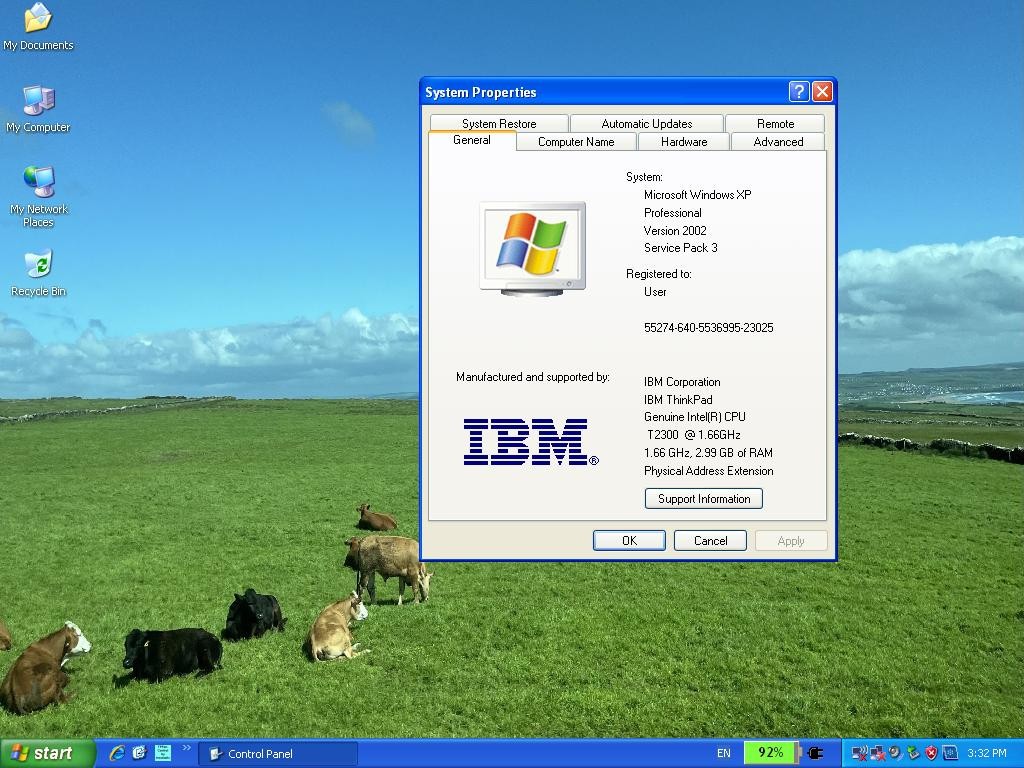
Task: Click the 'IBM Corporation' text
Action: click(682, 381)
